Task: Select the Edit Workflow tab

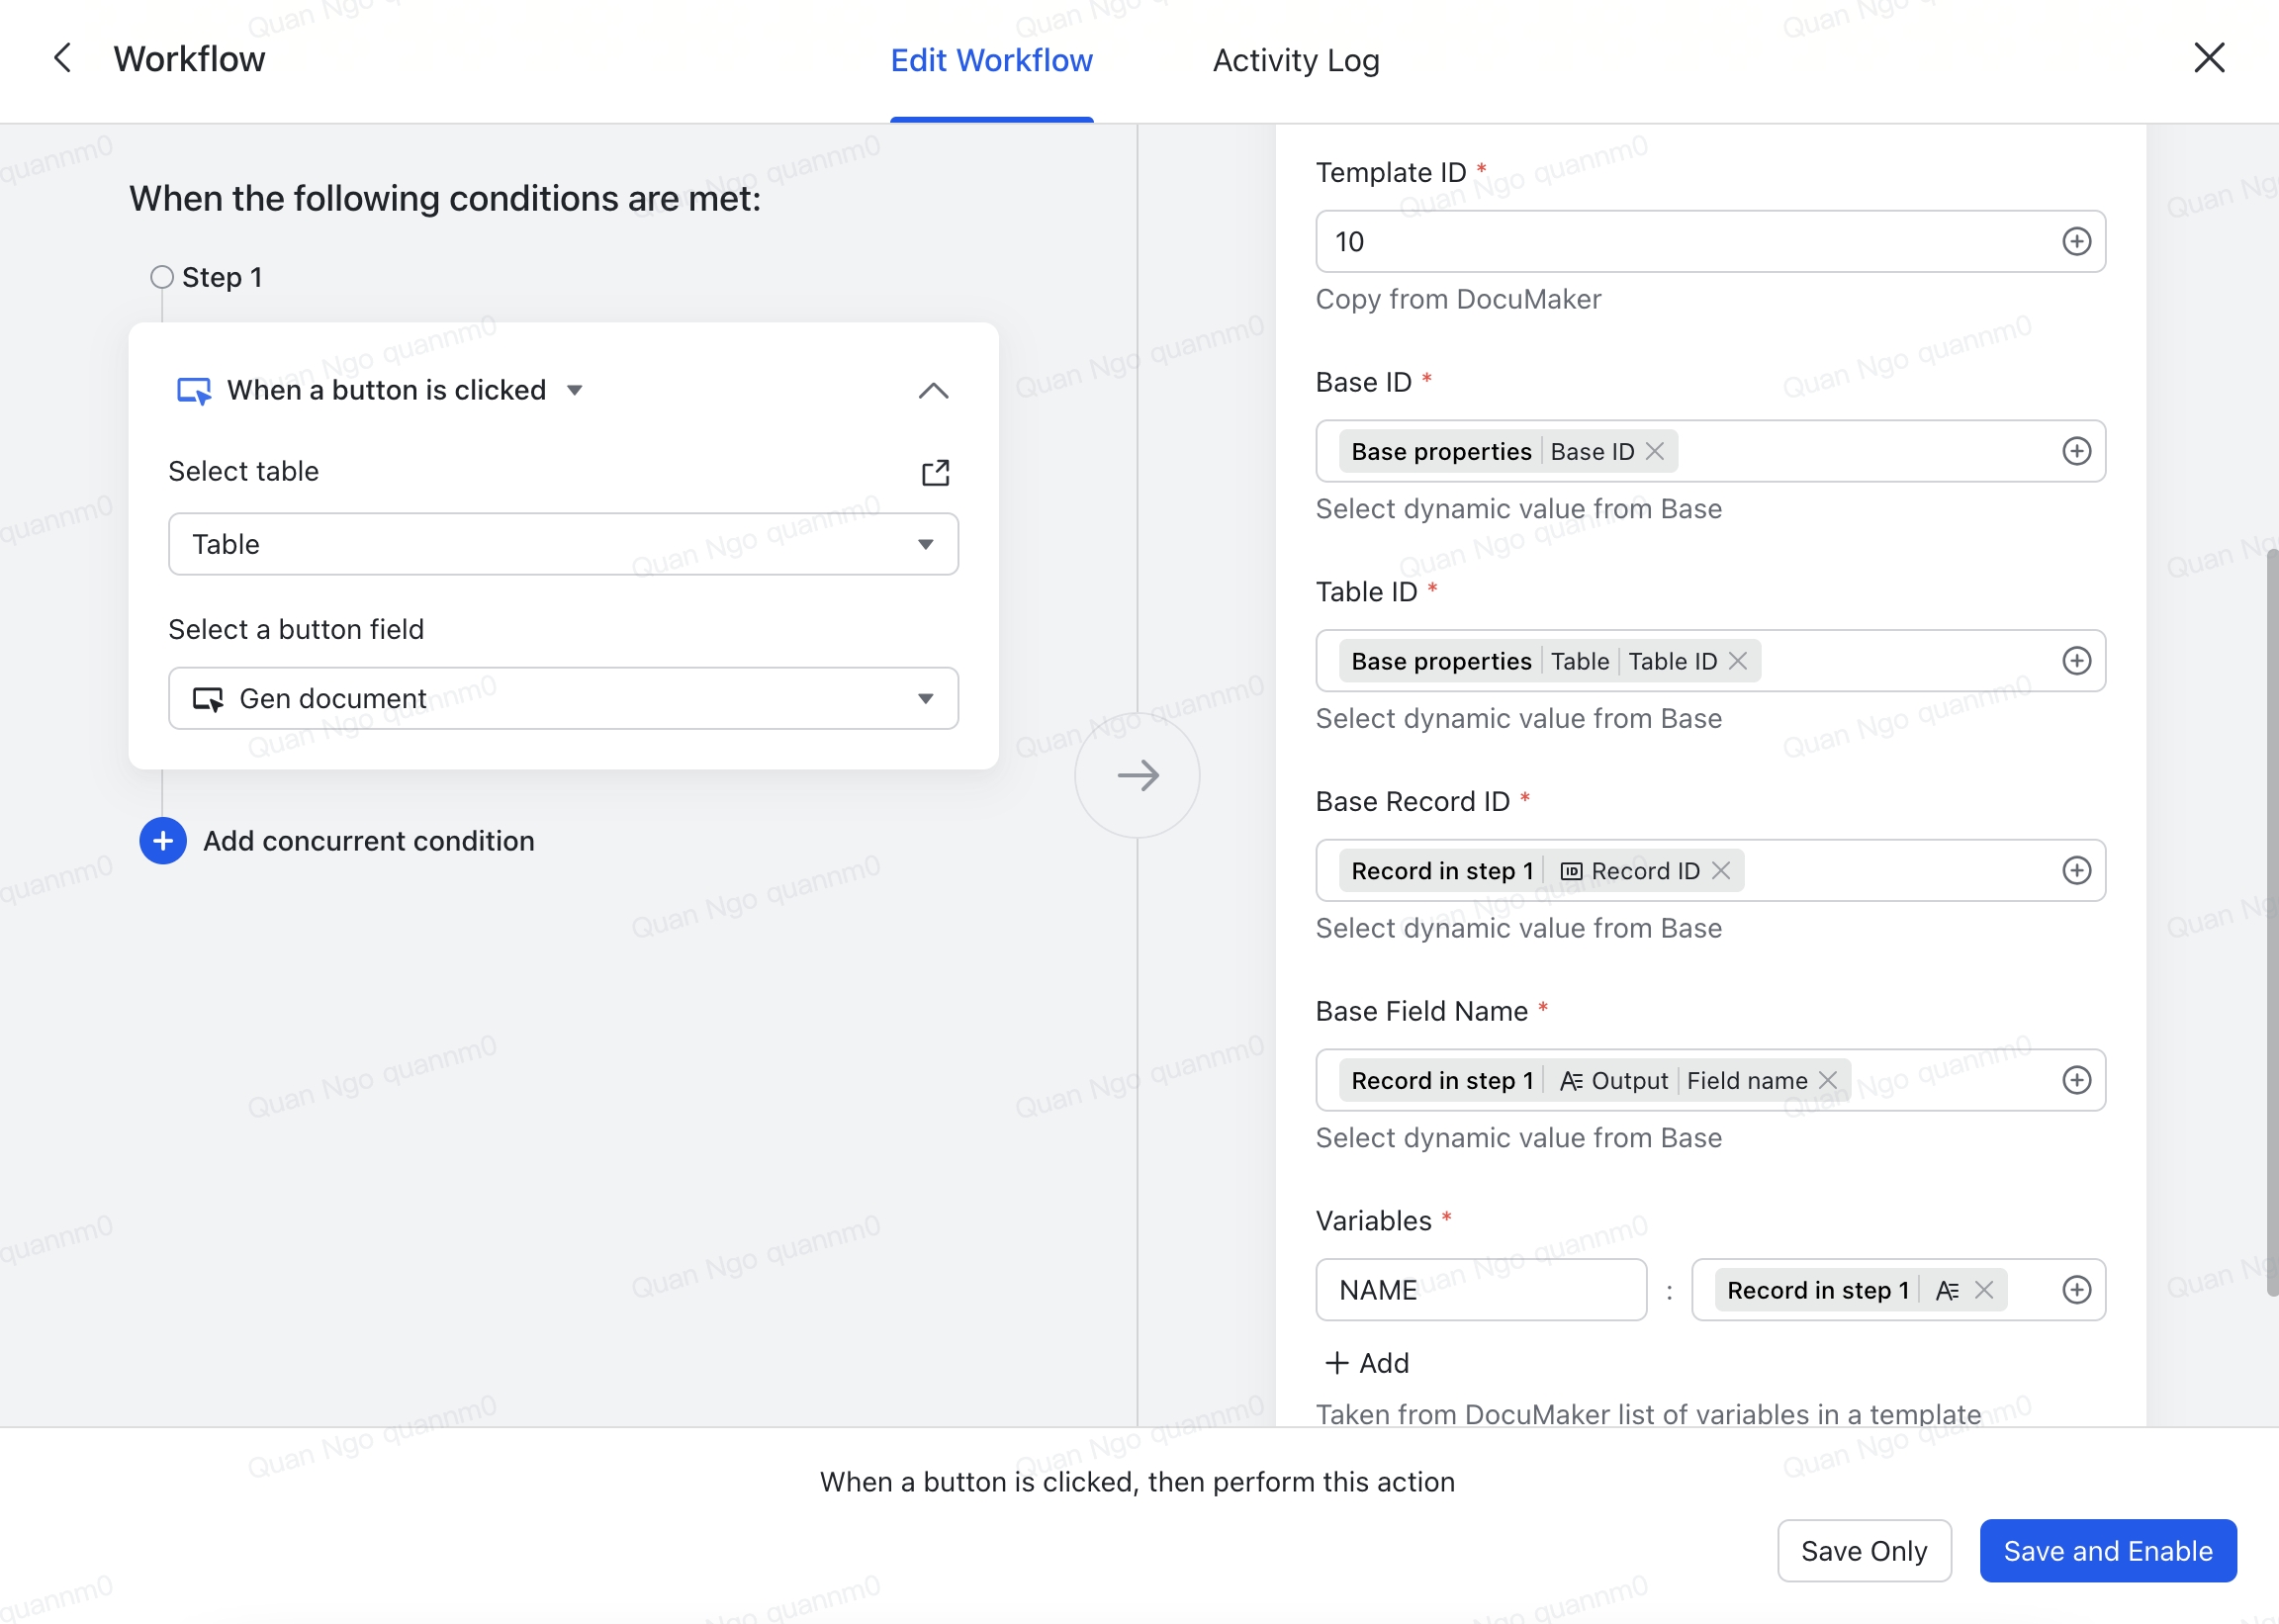Action: [991, 60]
